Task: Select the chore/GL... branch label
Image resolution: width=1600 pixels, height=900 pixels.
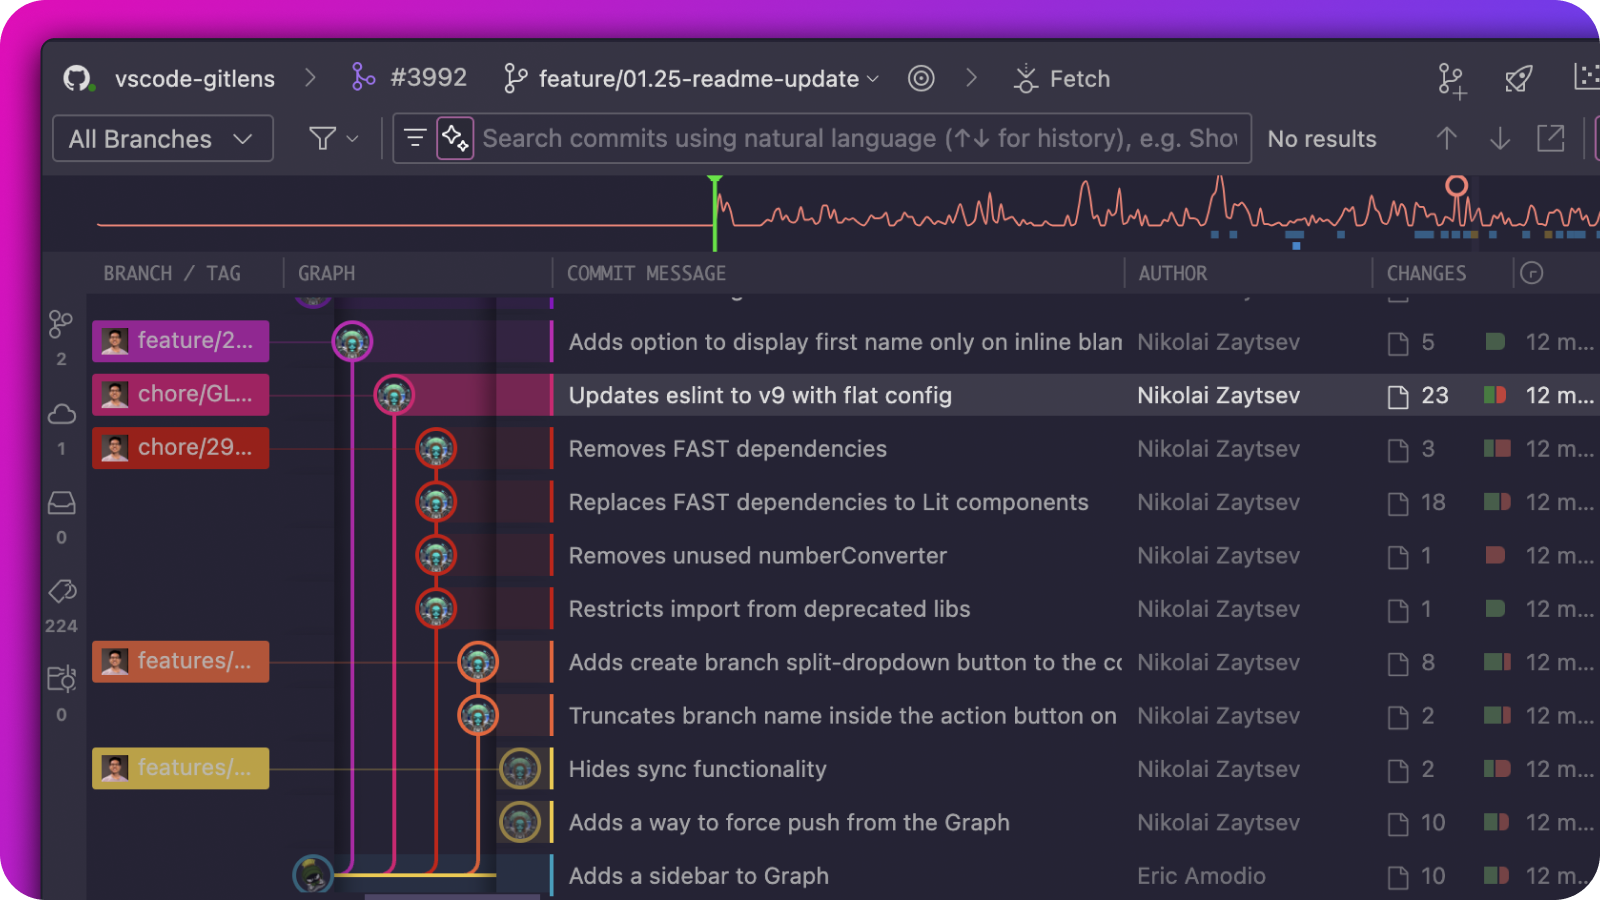Action: click(x=180, y=394)
